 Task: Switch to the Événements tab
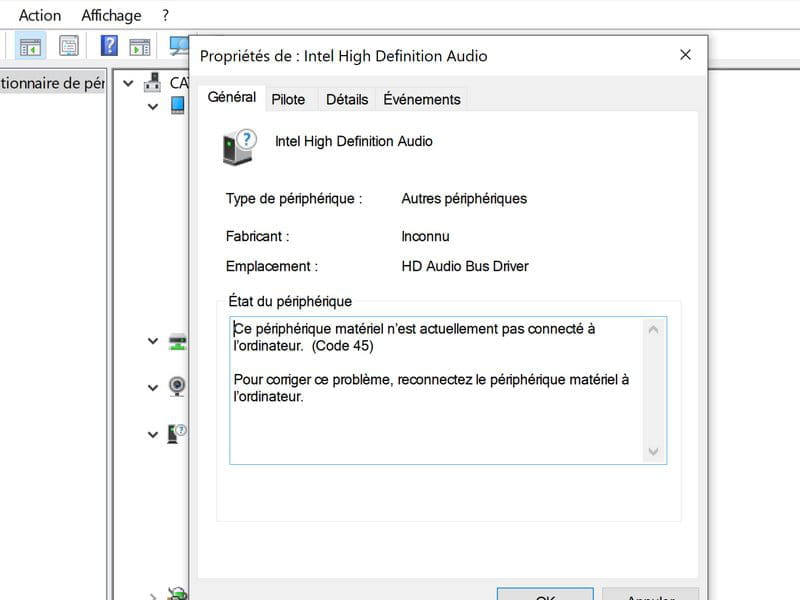pyautogui.click(x=422, y=99)
